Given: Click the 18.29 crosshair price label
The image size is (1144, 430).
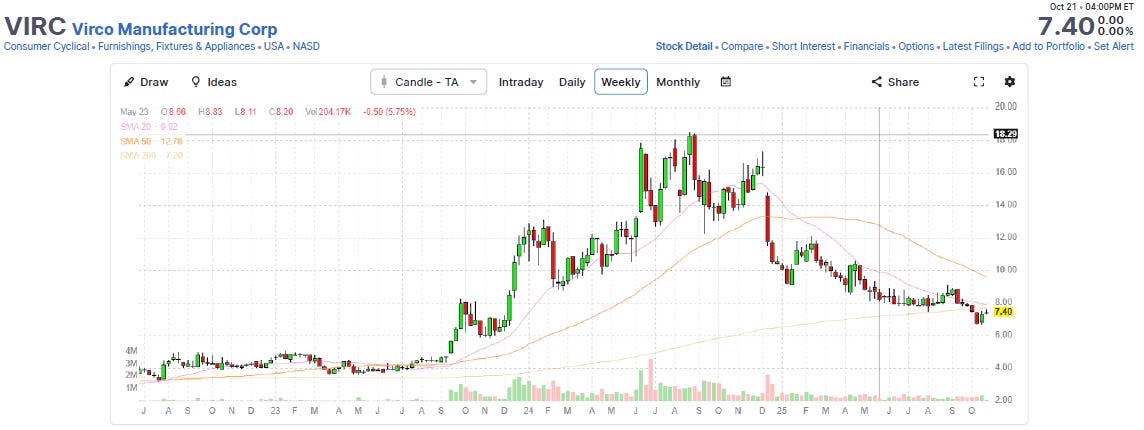Looking at the screenshot, I should point(1004,134).
